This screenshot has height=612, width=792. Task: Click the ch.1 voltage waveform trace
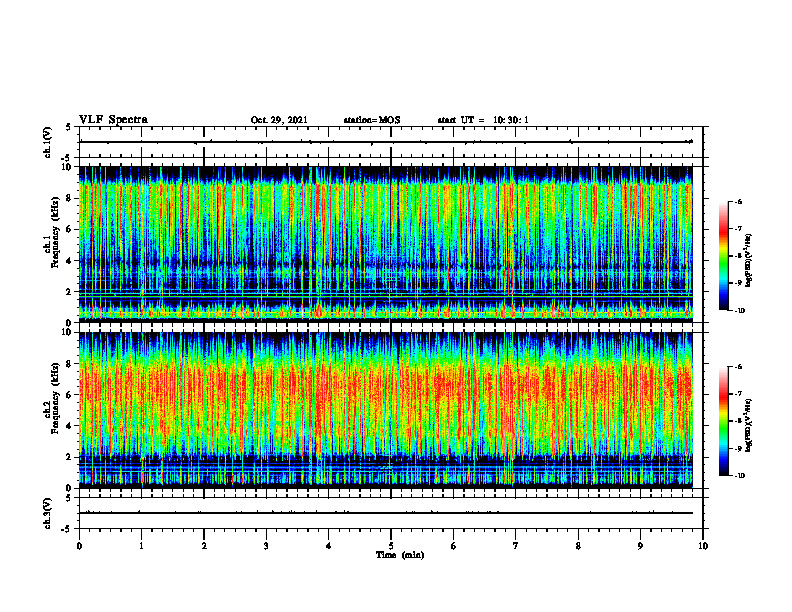[x=385, y=142]
